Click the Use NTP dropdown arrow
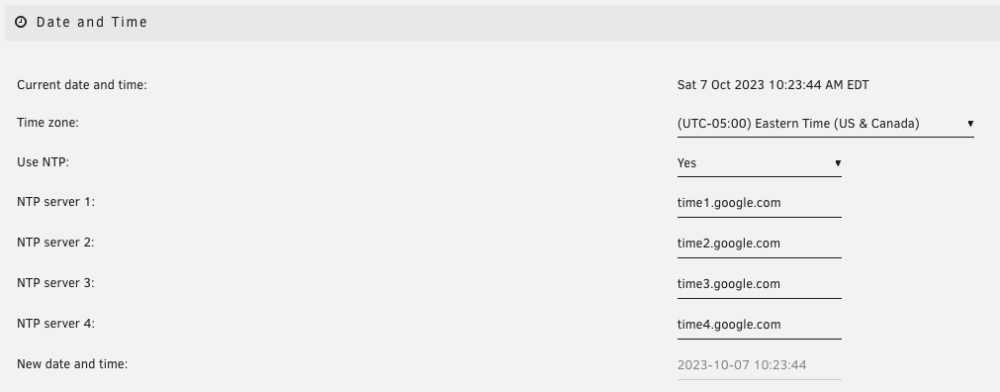 click(838, 163)
